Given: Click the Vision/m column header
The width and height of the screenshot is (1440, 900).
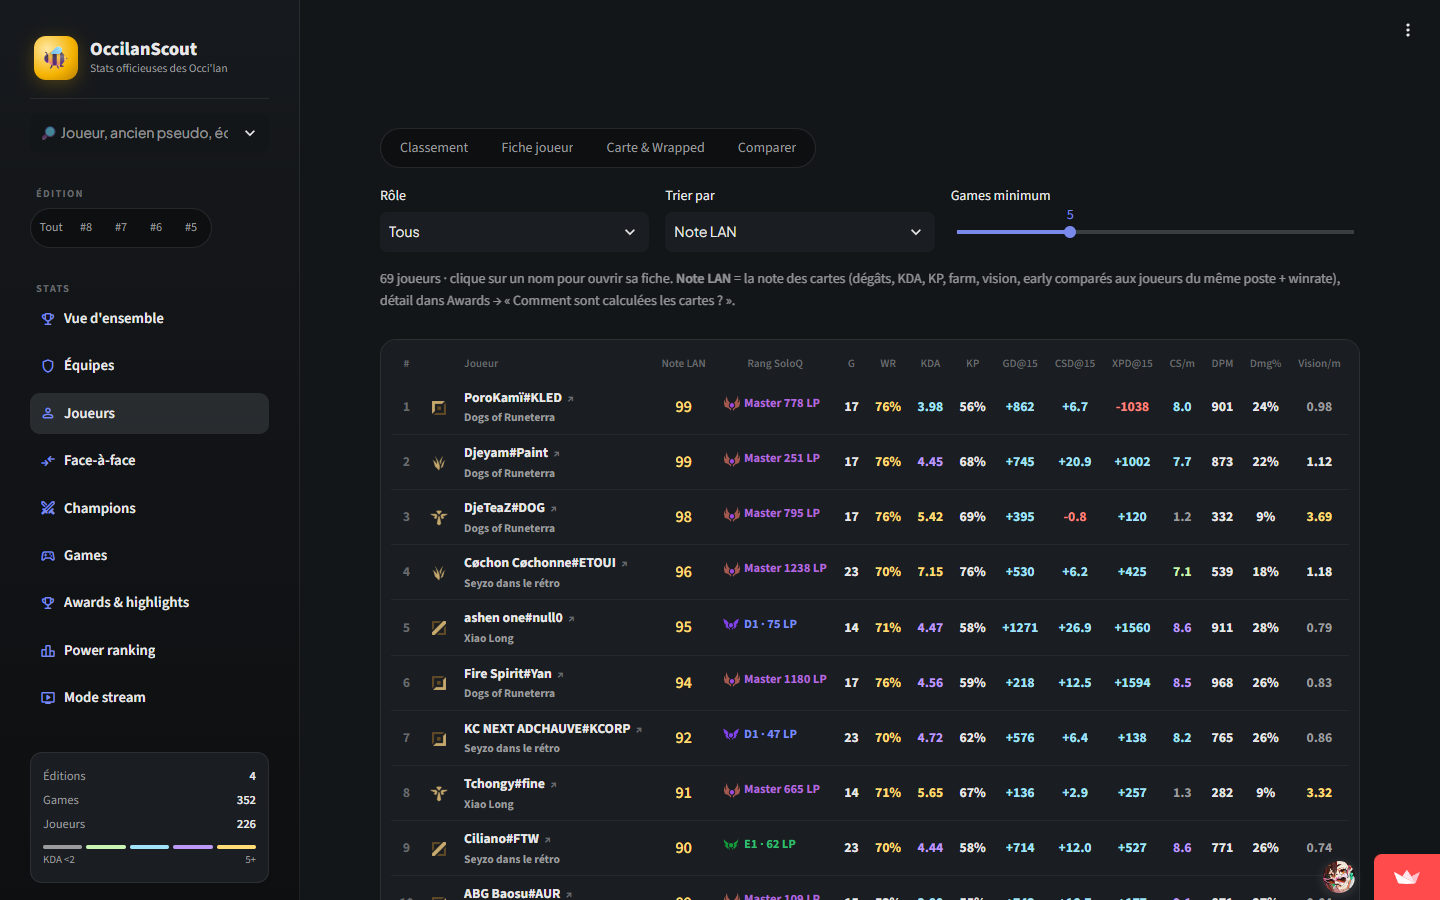Looking at the screenshot, I should [1319, 364].
